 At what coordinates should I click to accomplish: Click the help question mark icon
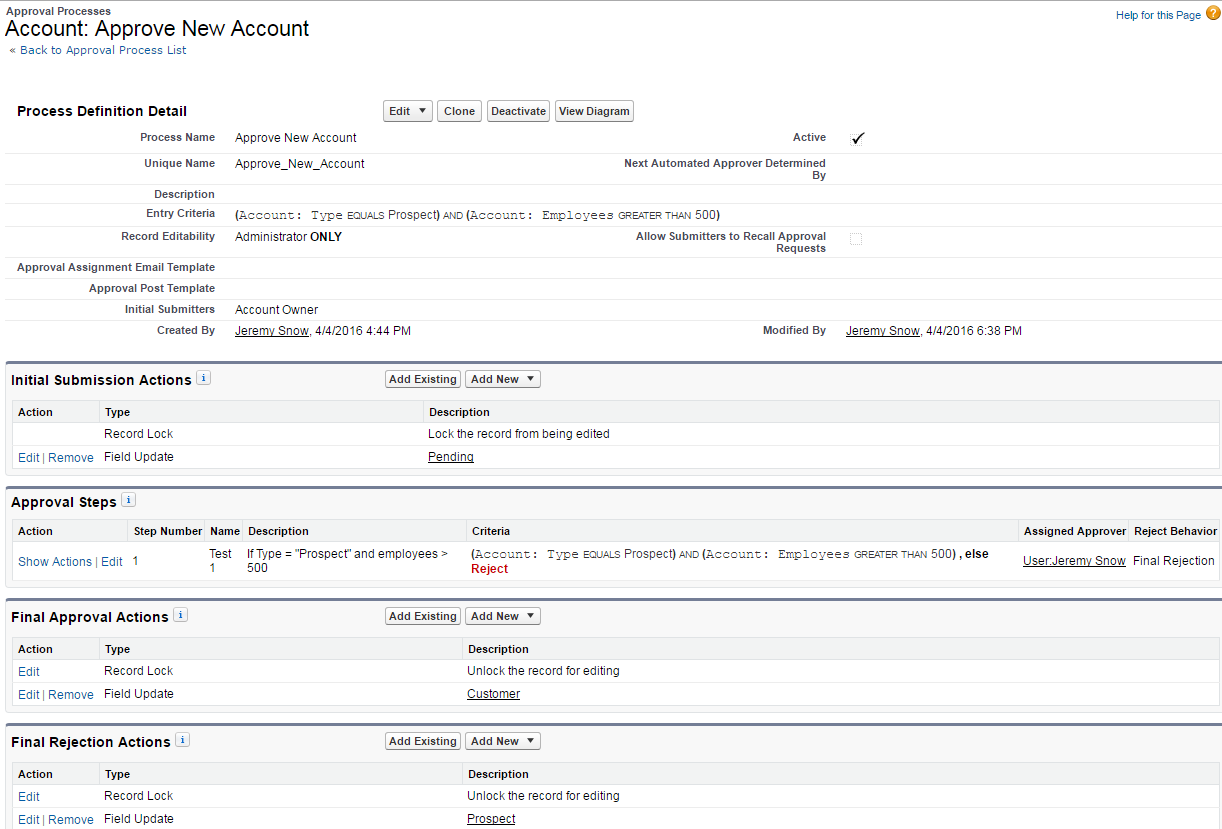(1212, 13)
